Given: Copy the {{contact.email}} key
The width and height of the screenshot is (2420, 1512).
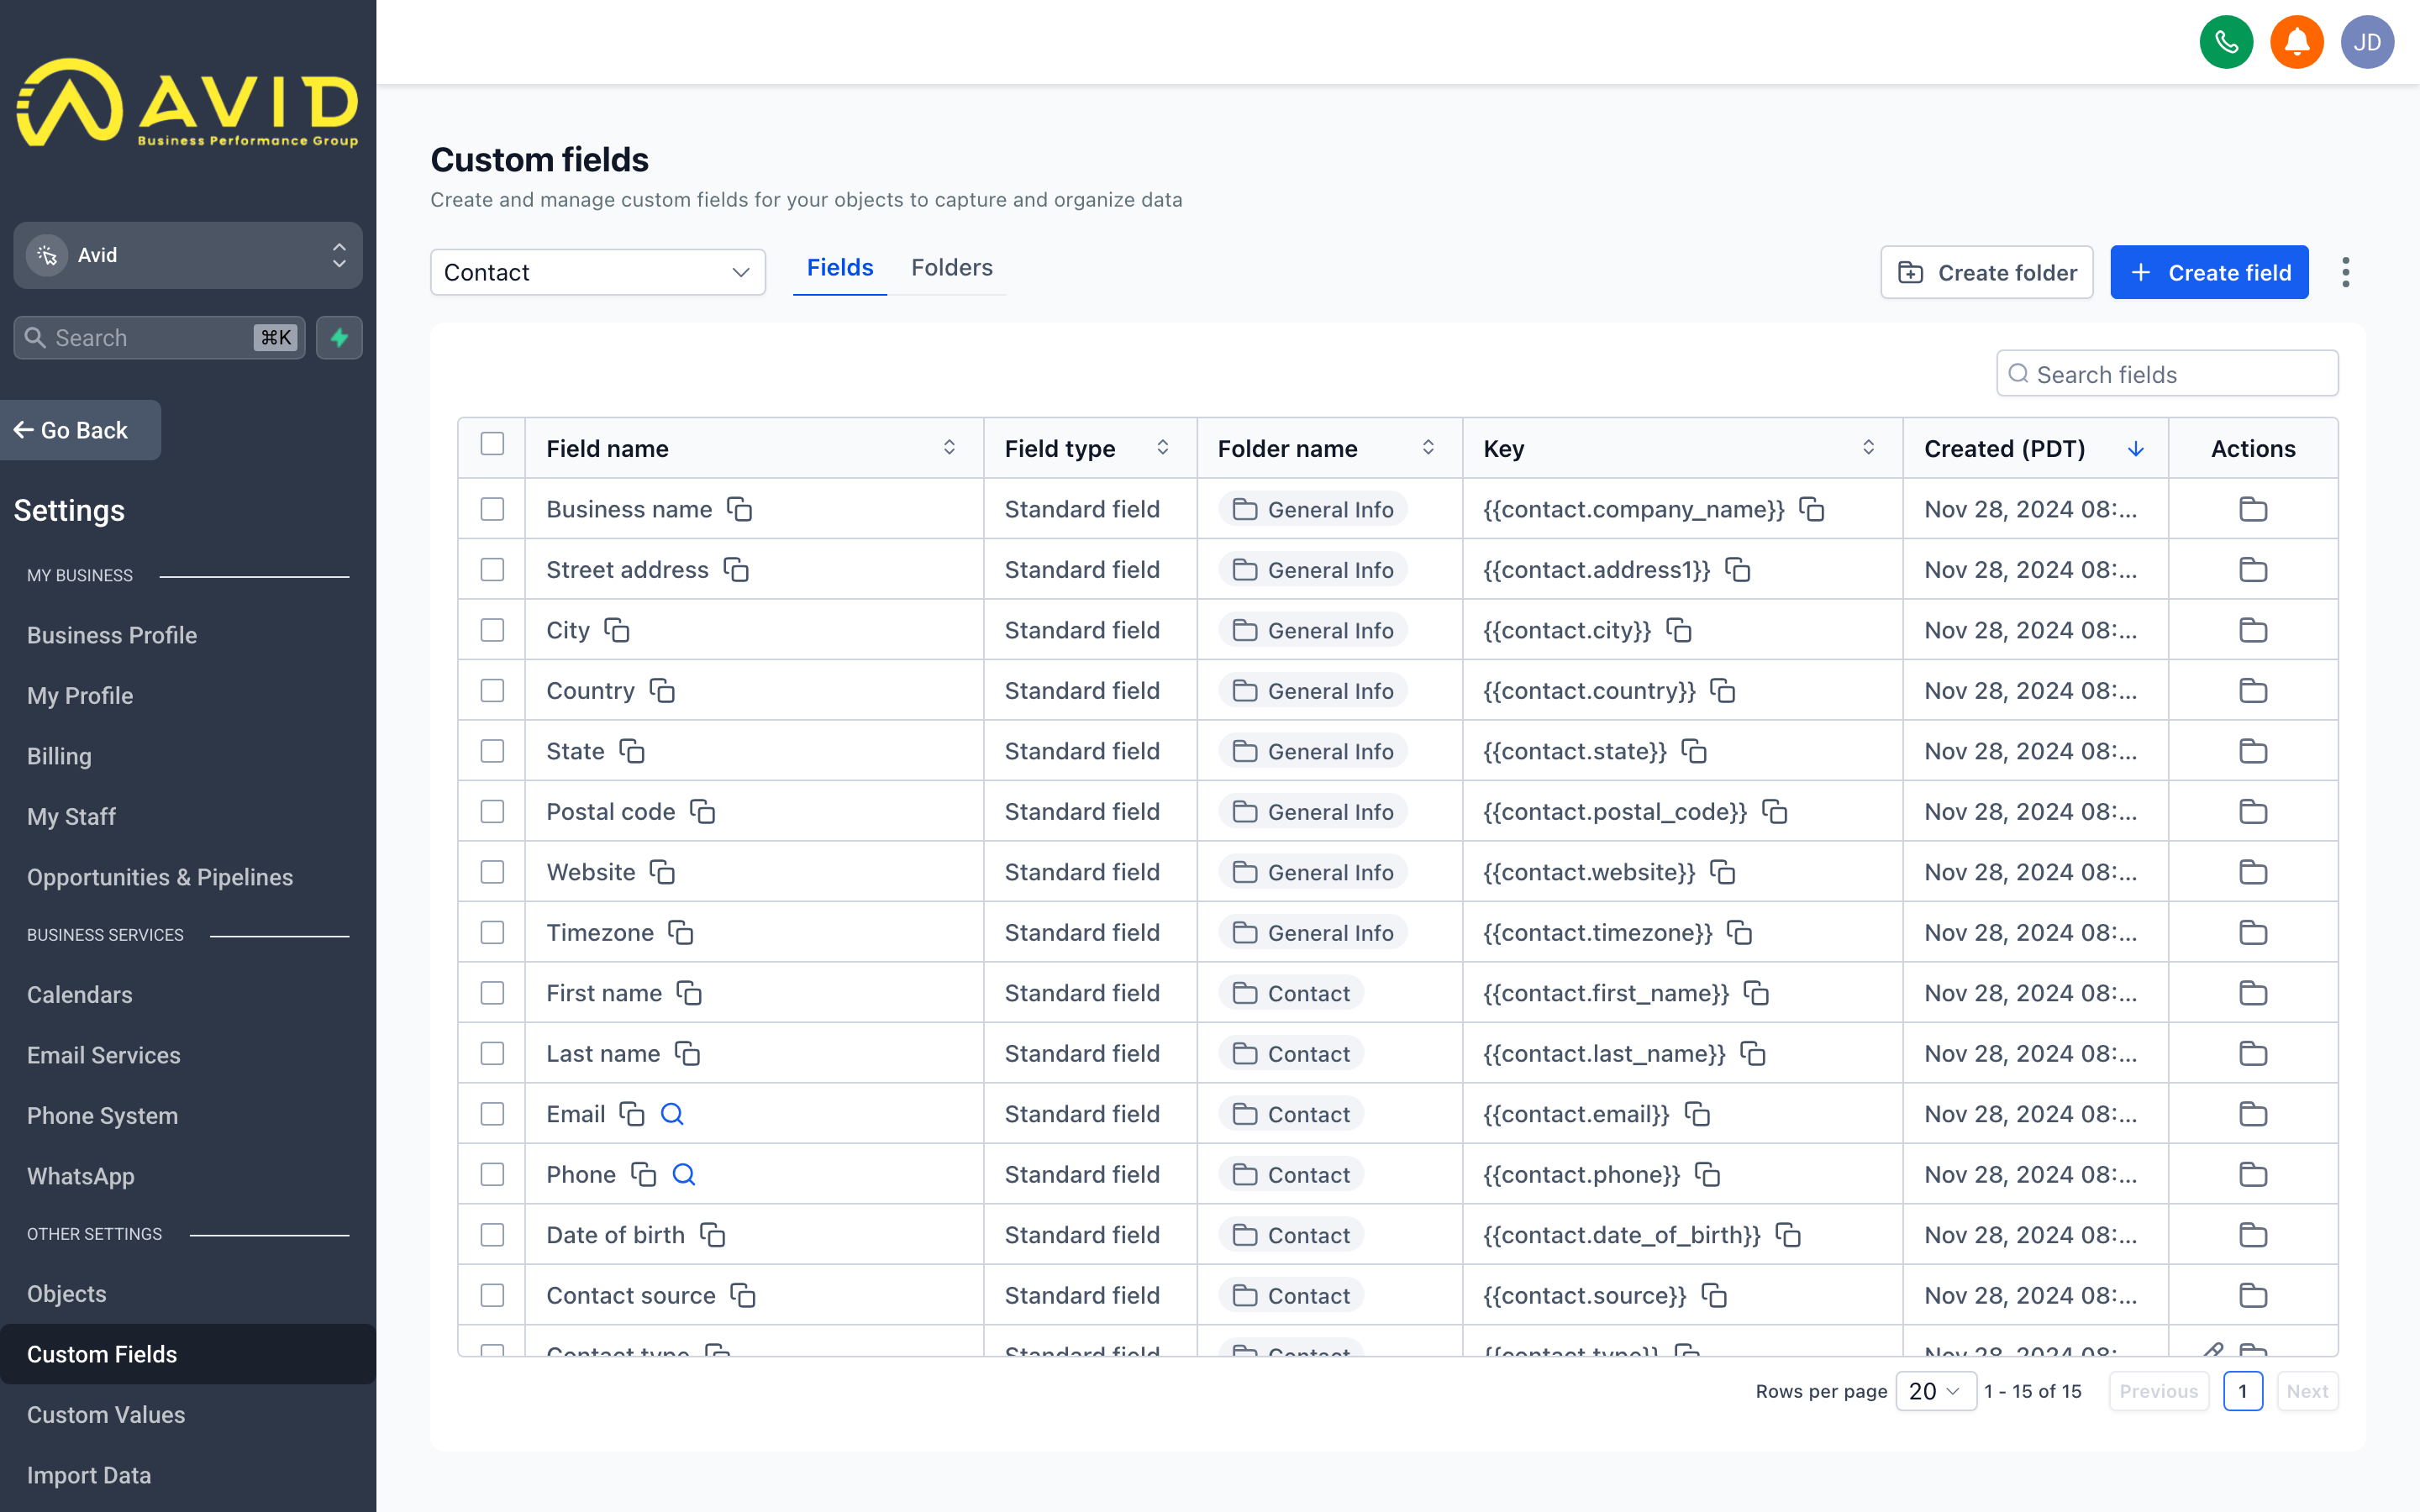Looking at the screenshot, I should tap(1697, 1114).
